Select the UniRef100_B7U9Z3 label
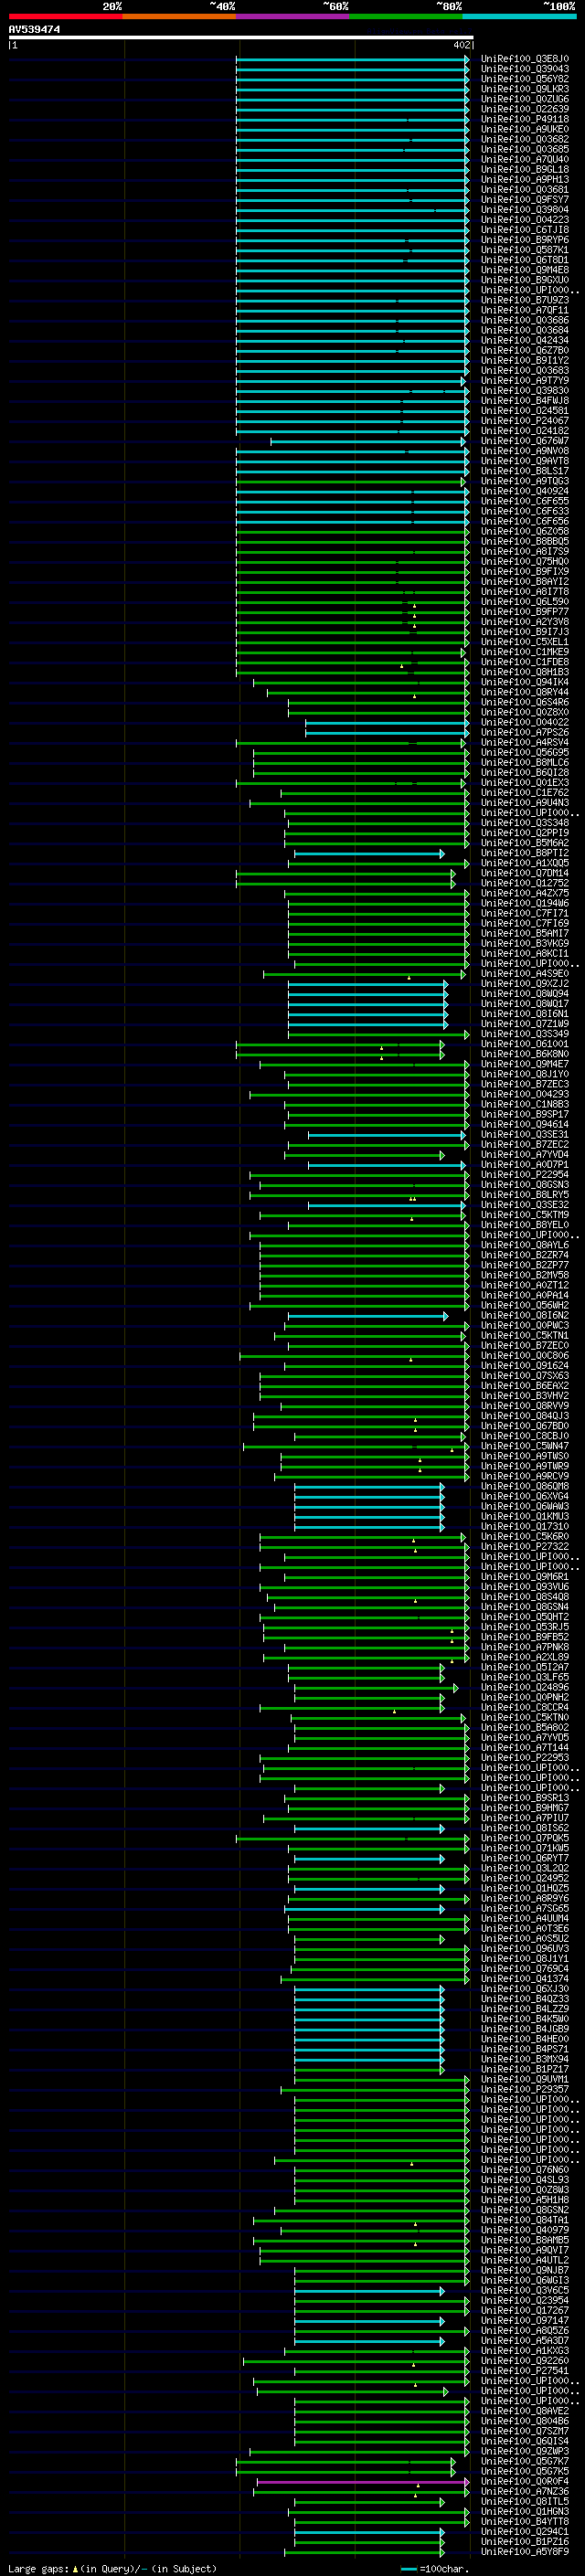This screenshot has width=585, height=2576. click(525, 300)
